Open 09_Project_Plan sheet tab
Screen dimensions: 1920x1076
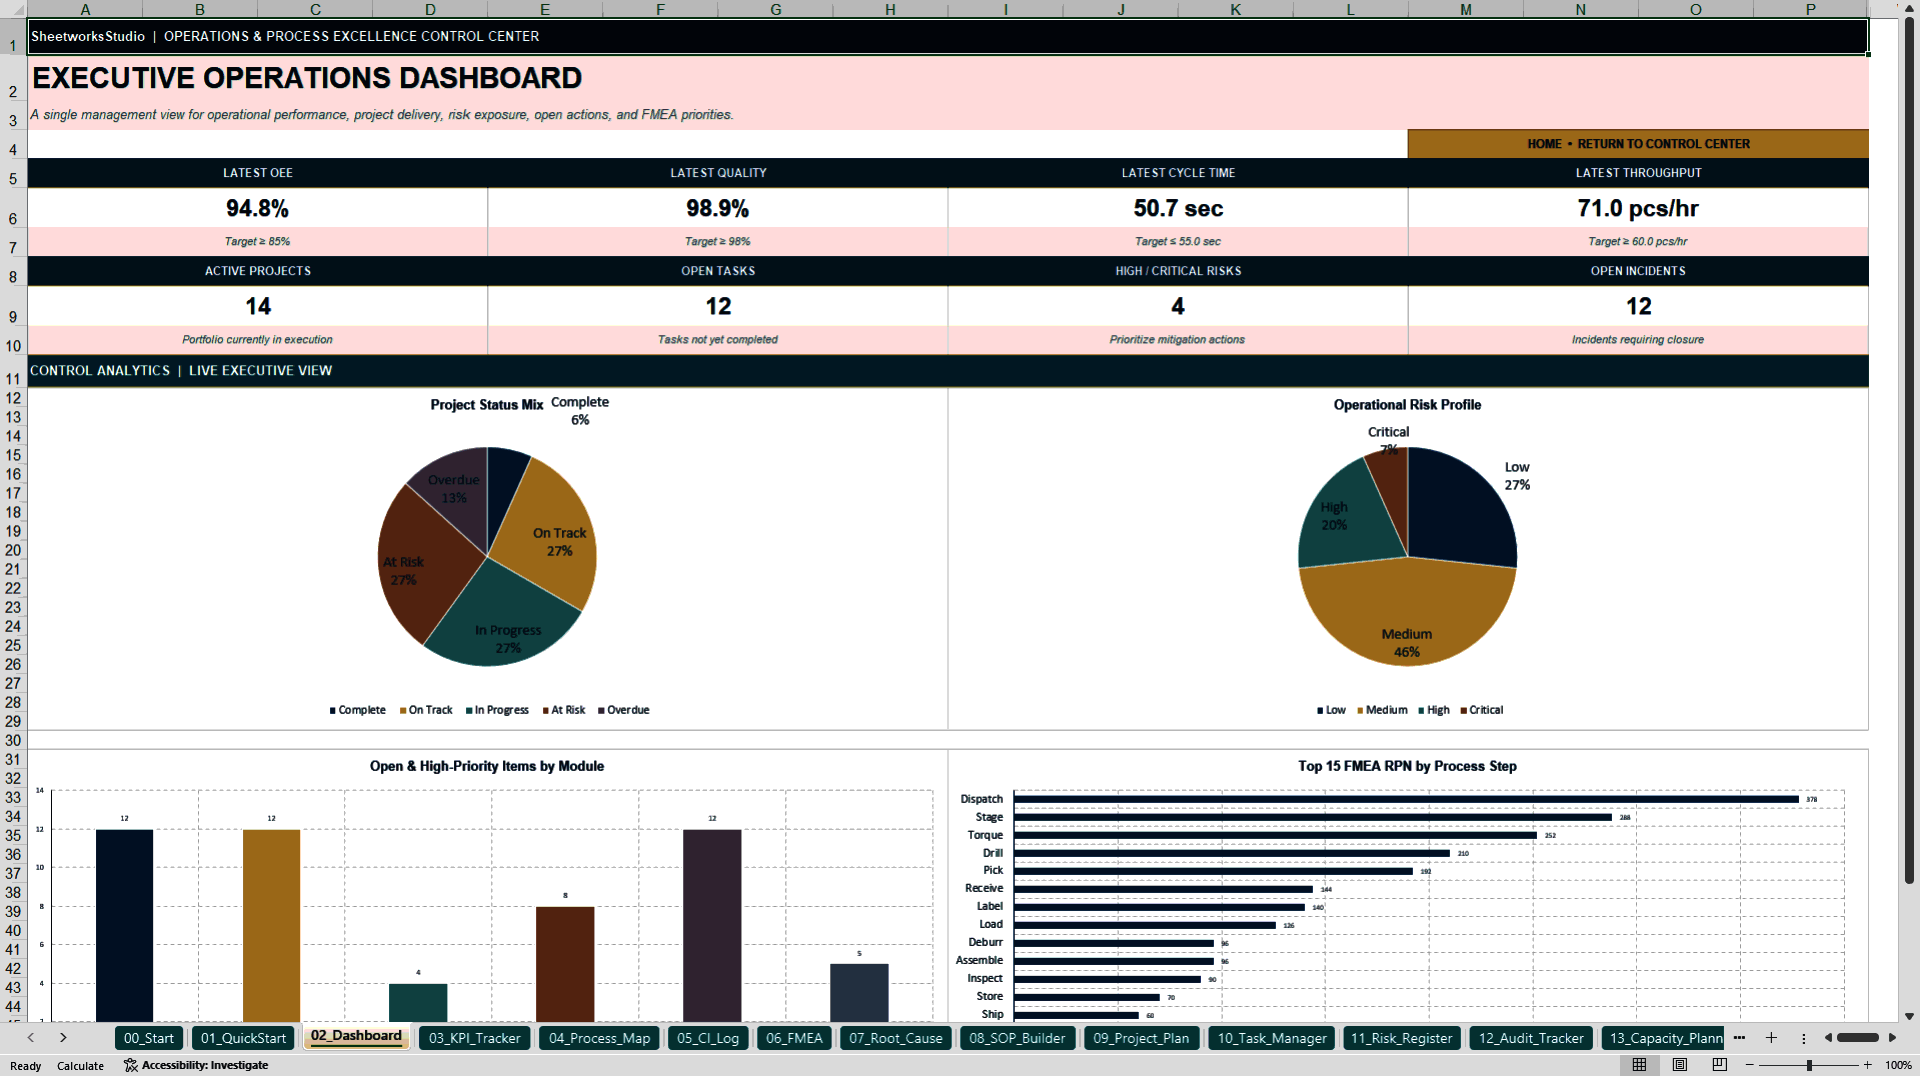point(1141,1038)
